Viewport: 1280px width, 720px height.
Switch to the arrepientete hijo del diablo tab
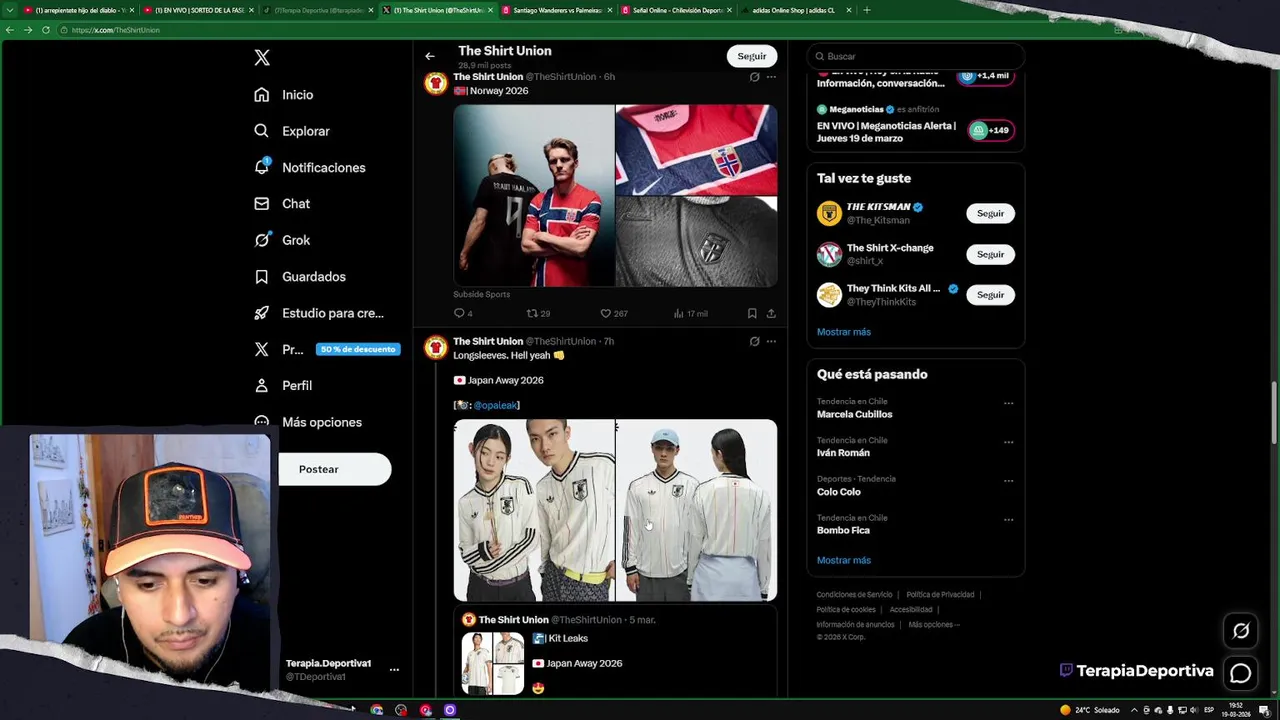(78, 10)
